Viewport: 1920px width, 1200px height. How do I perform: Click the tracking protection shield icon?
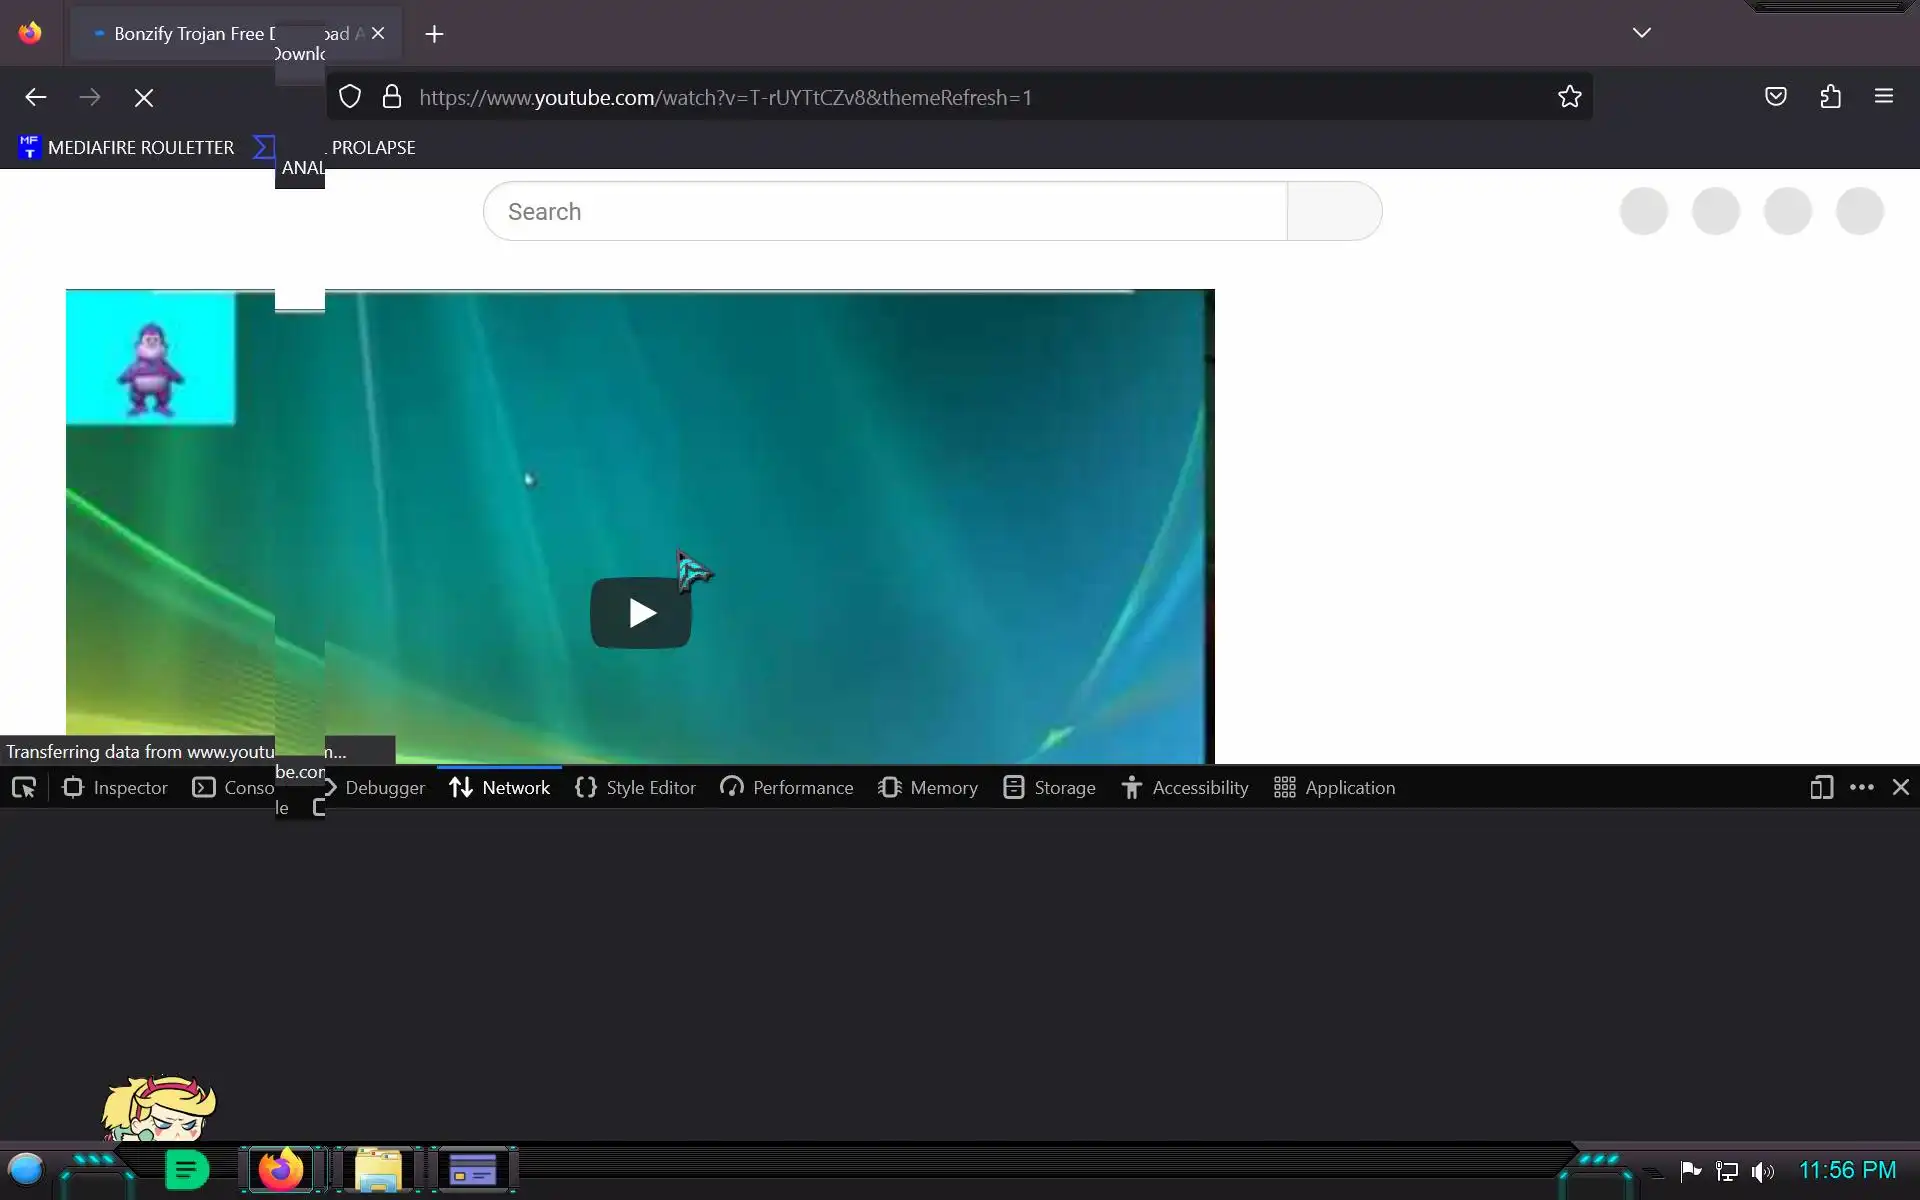pyautogui.click(x=350, y=97)
